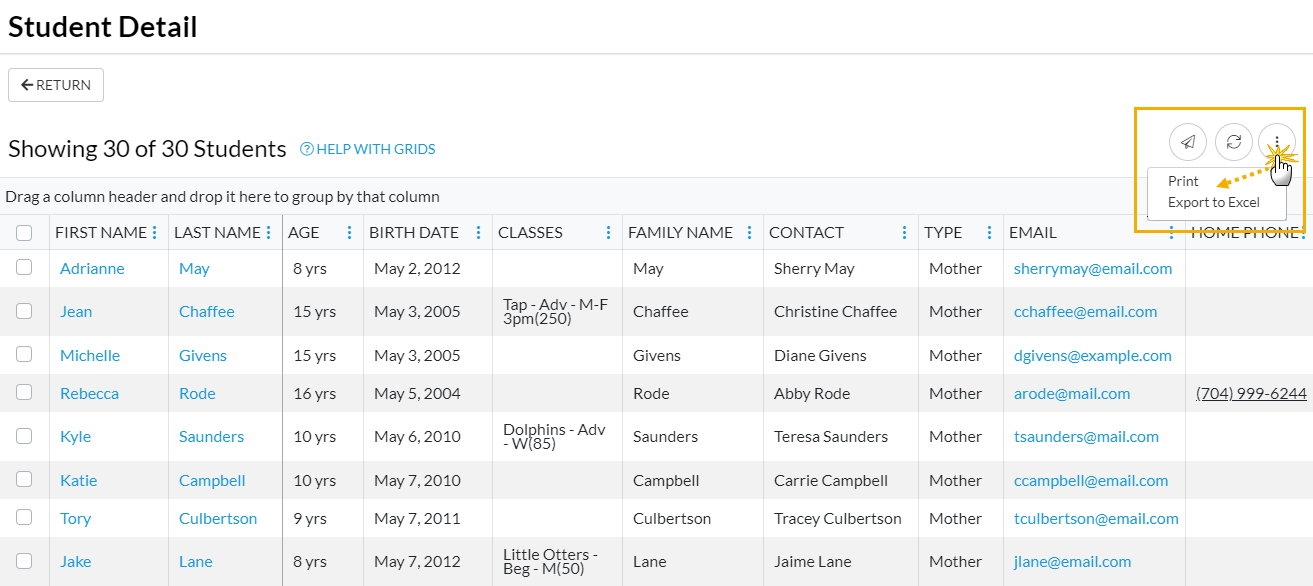Sort by Last Name column header
The width and height of the screenshot is (1313, 586).
217,232
